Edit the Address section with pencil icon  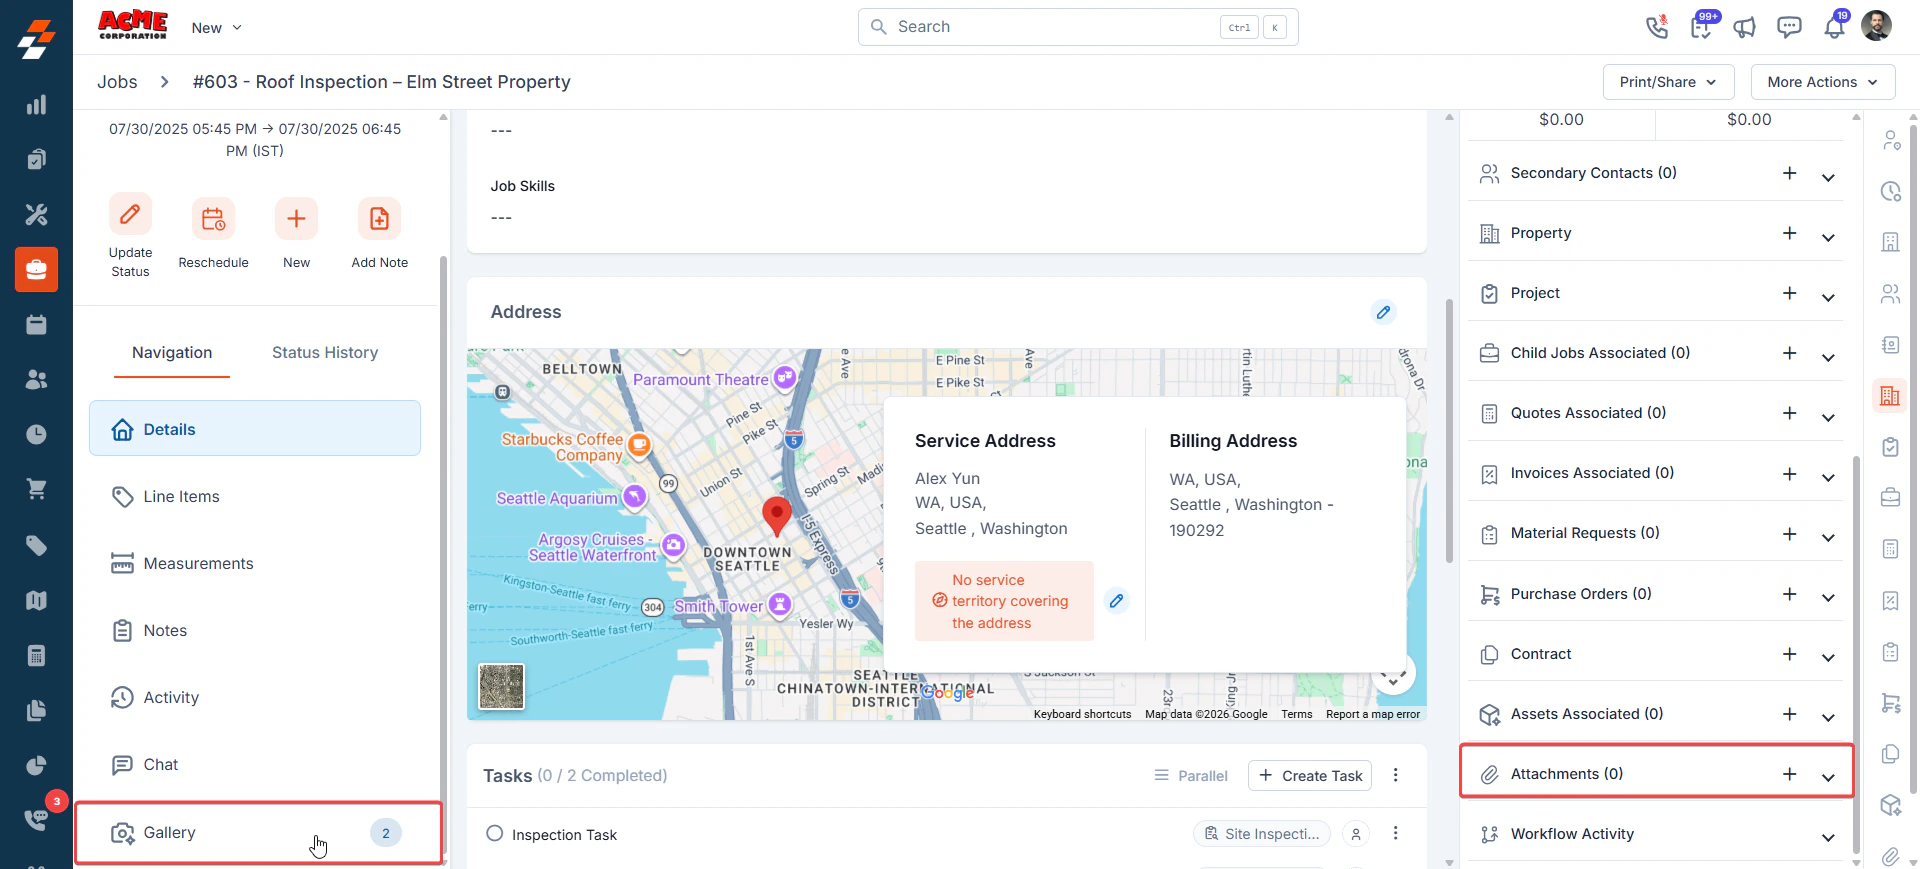coord(1383,312)
